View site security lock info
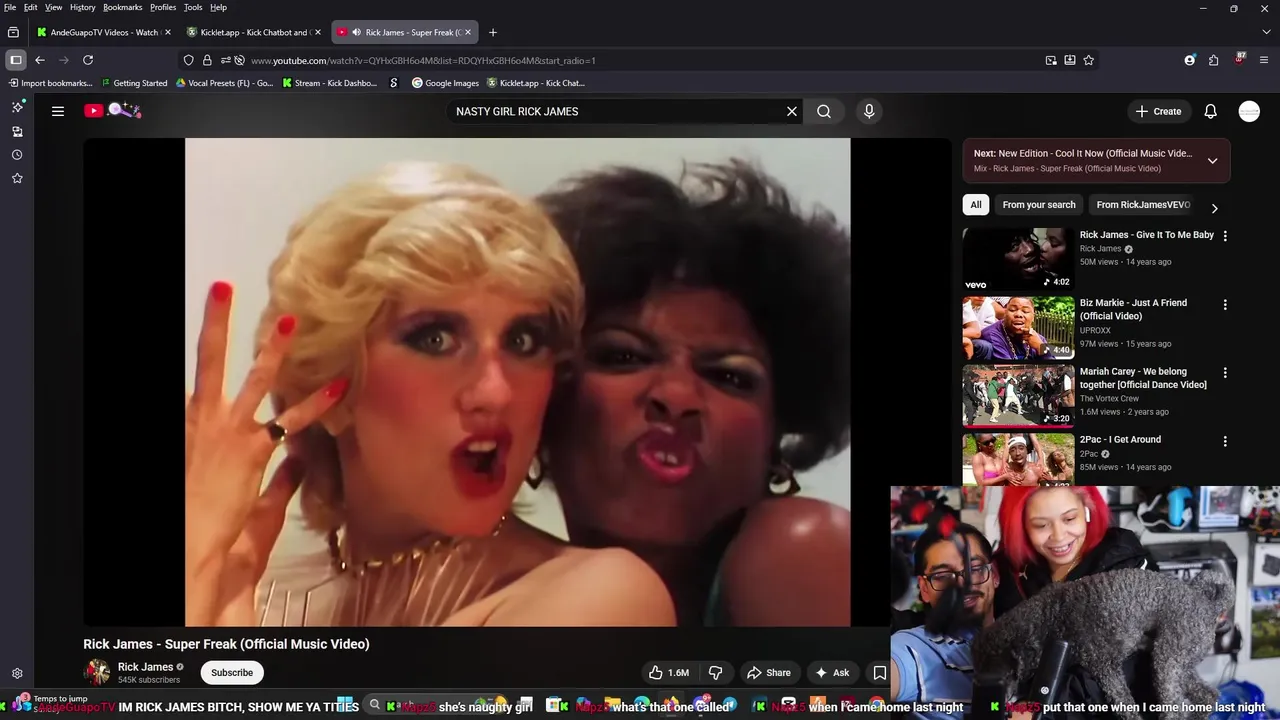Image resolution: width=1280 pixels, height=720 pixels. pyautogui.click(x=207, y=60)
